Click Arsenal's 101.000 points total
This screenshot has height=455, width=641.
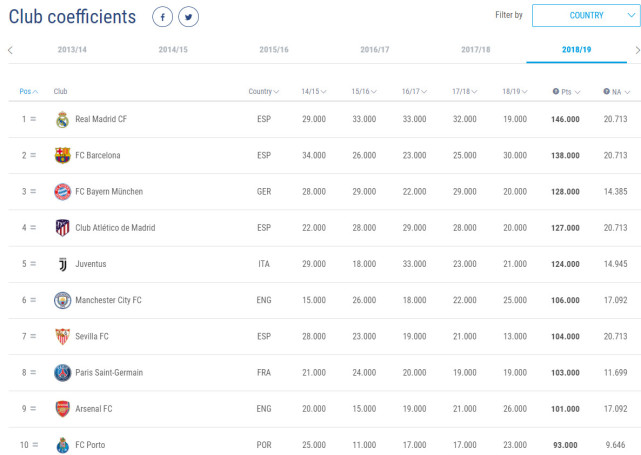pyautogui.click(x=565, y=409)
